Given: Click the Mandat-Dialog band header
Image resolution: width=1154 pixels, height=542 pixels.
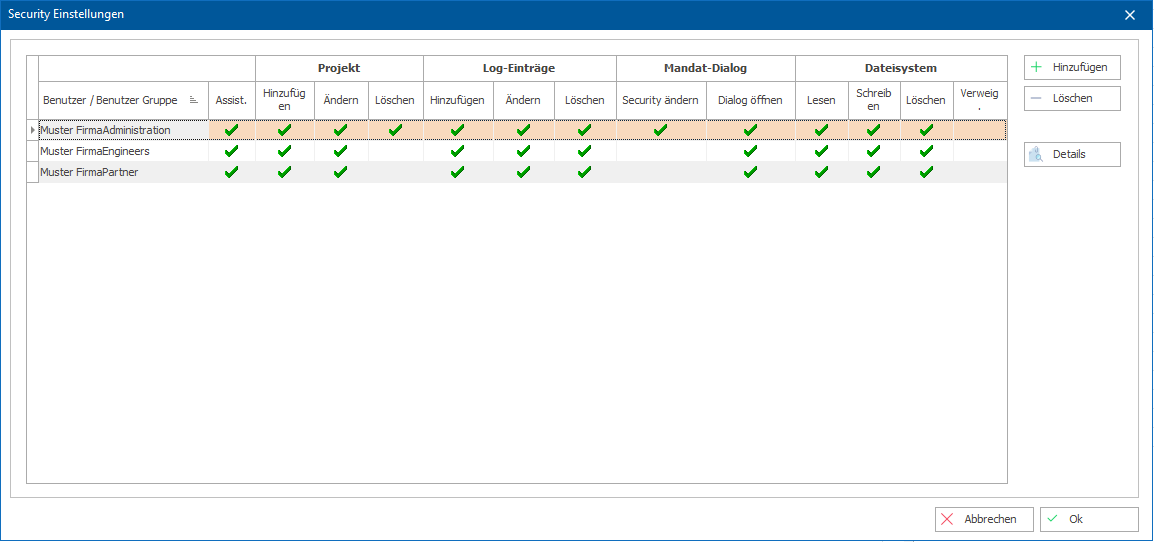Looking at the screenshot, I should (x=706, y=68).
